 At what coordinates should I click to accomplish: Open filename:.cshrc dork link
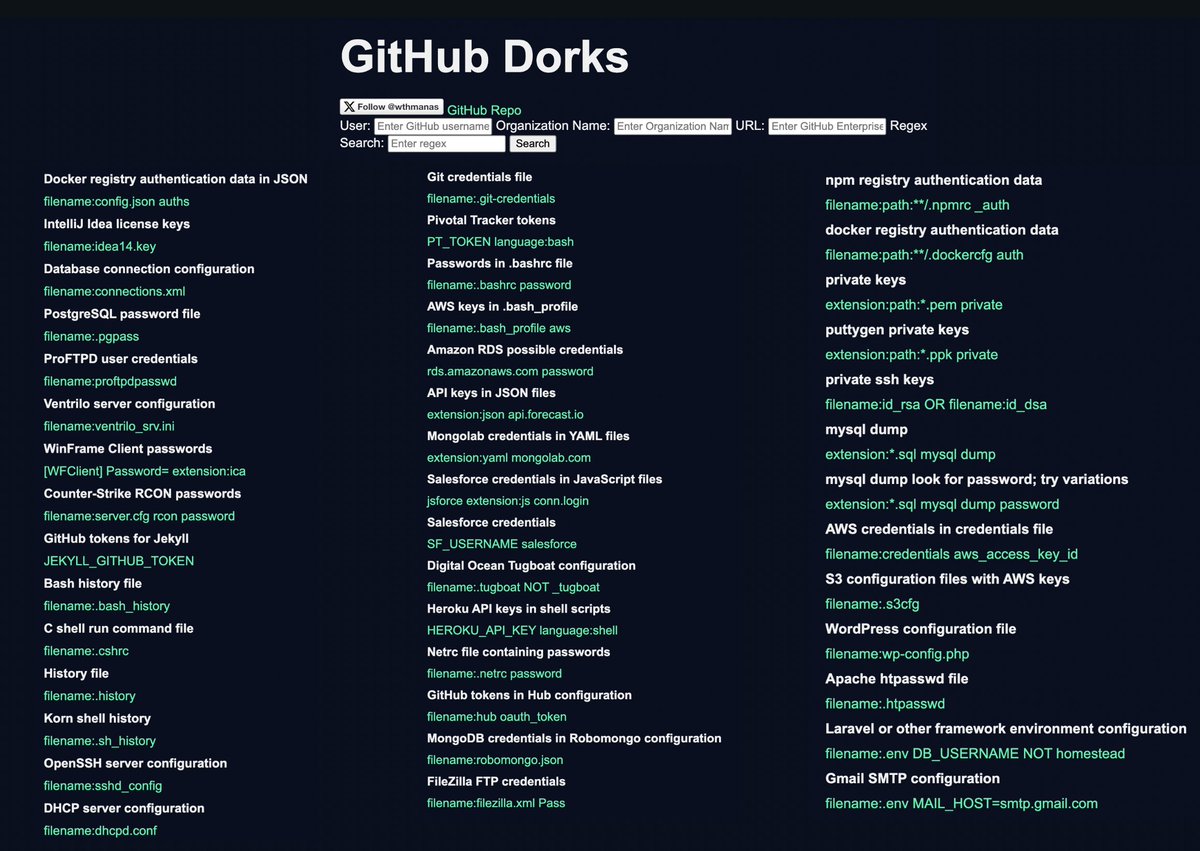pos(86,651)
